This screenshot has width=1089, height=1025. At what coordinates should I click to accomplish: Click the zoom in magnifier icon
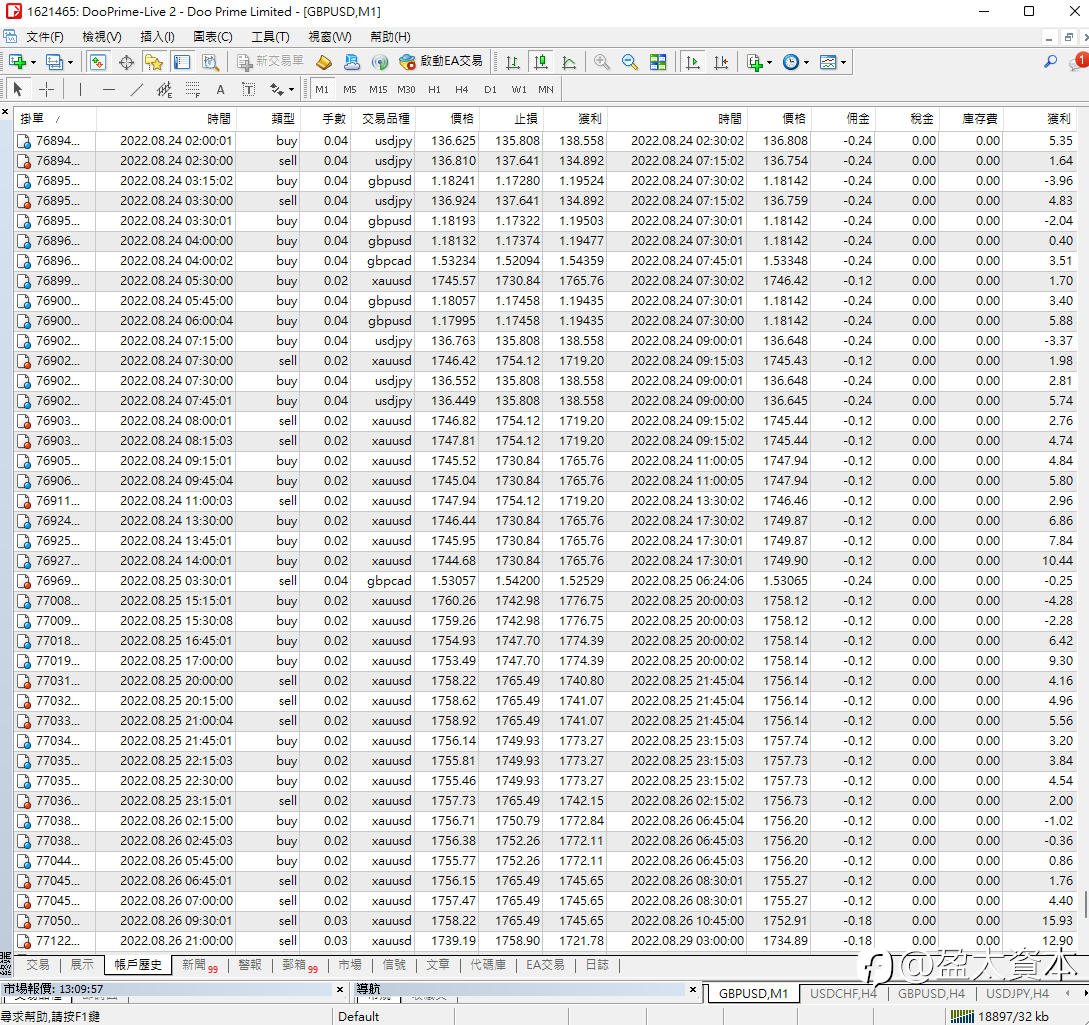pyautogui.click(x=601, y=62)
